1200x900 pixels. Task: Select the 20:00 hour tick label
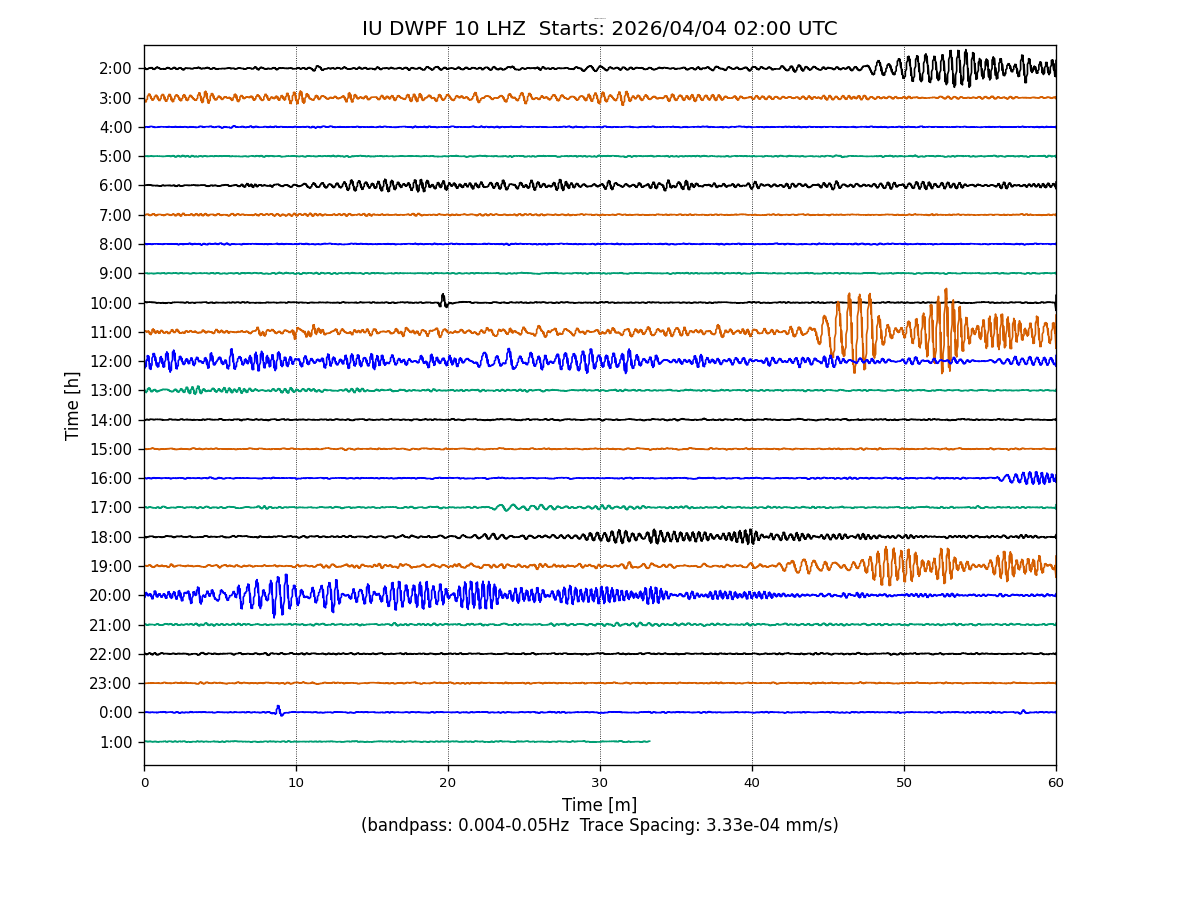click(x=112, y=596)
